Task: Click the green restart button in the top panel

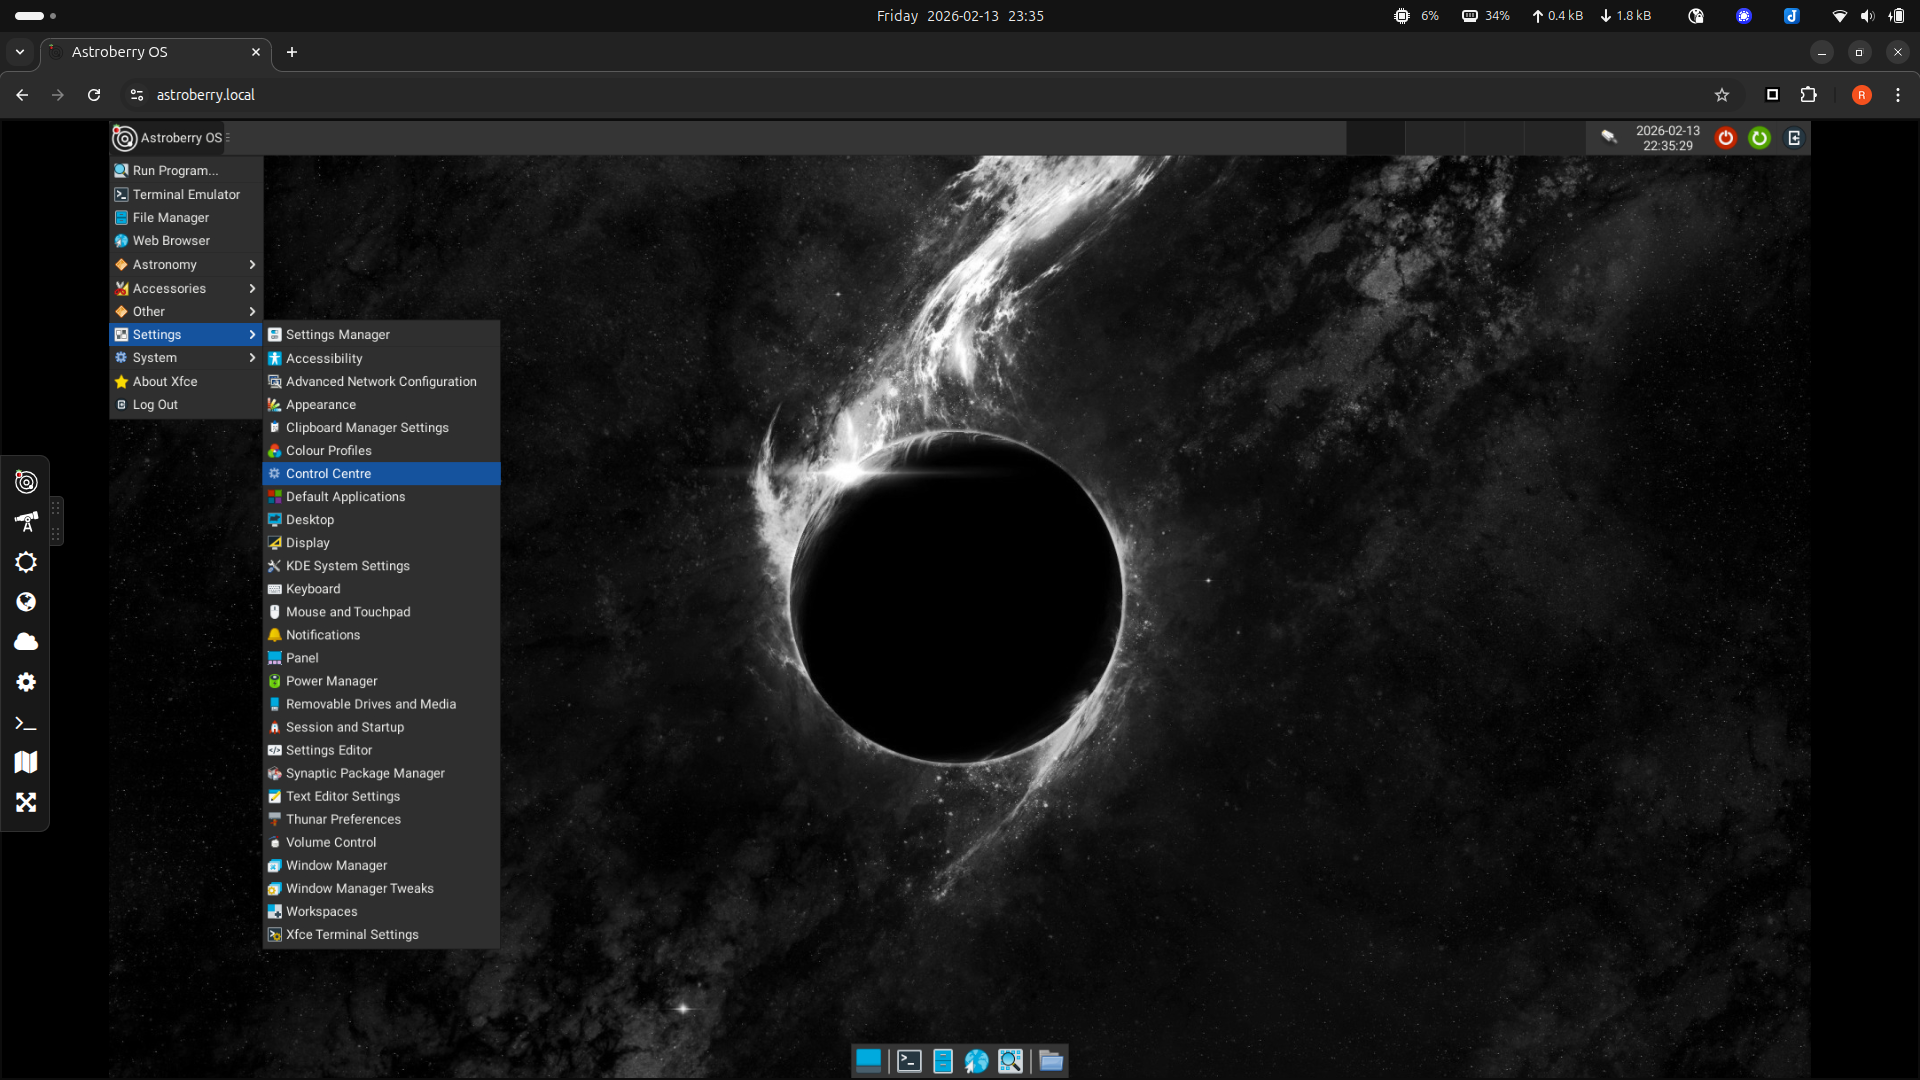Action: pos(1759,138)
